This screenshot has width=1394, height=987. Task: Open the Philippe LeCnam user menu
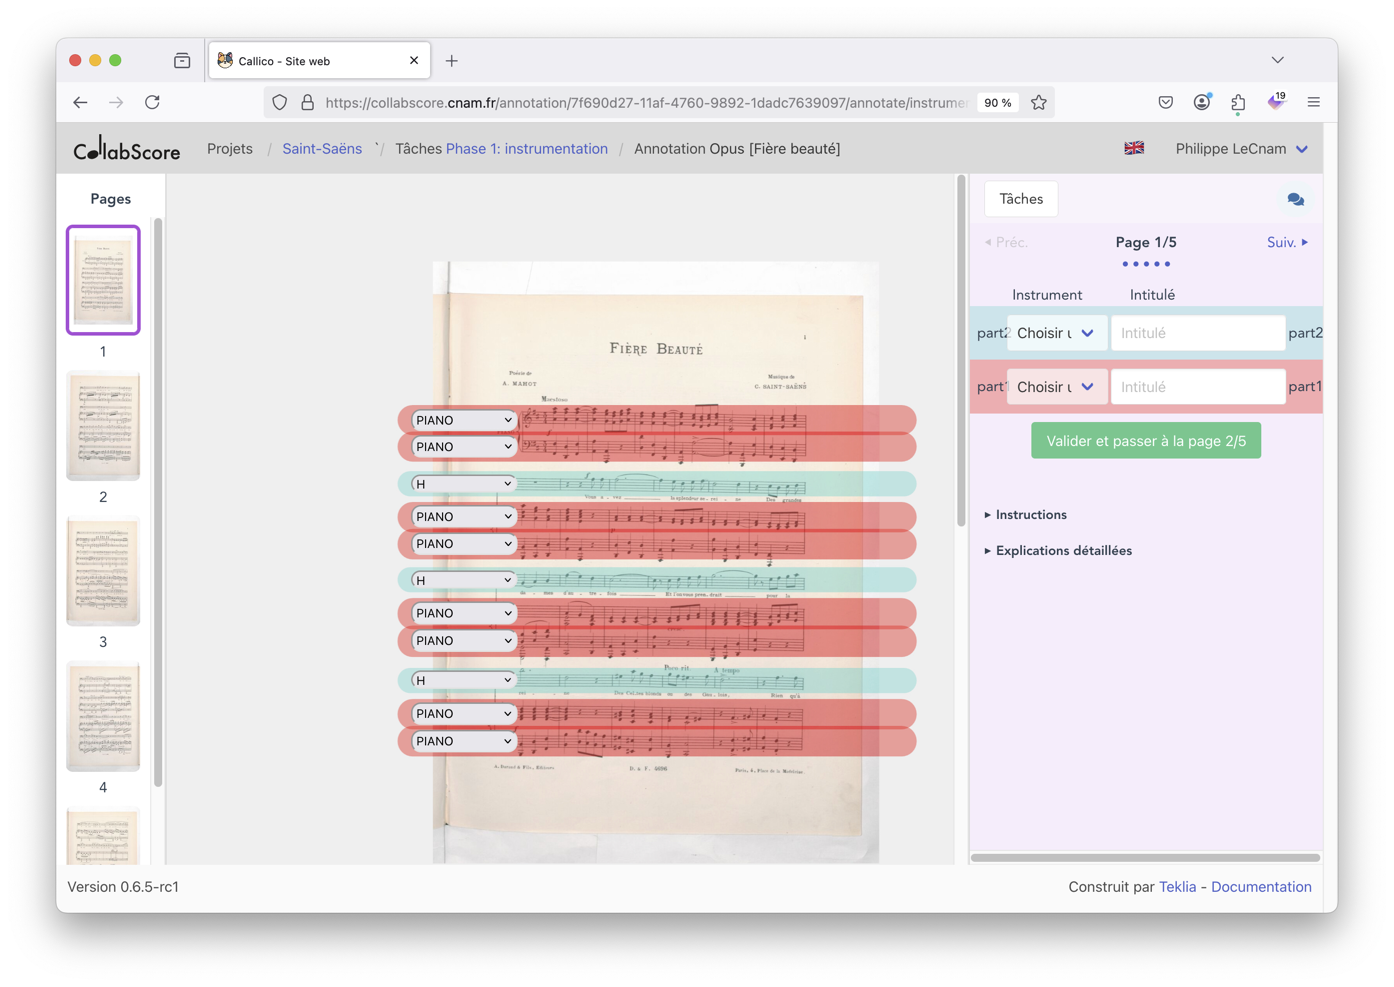click(x=1241, y=148)
